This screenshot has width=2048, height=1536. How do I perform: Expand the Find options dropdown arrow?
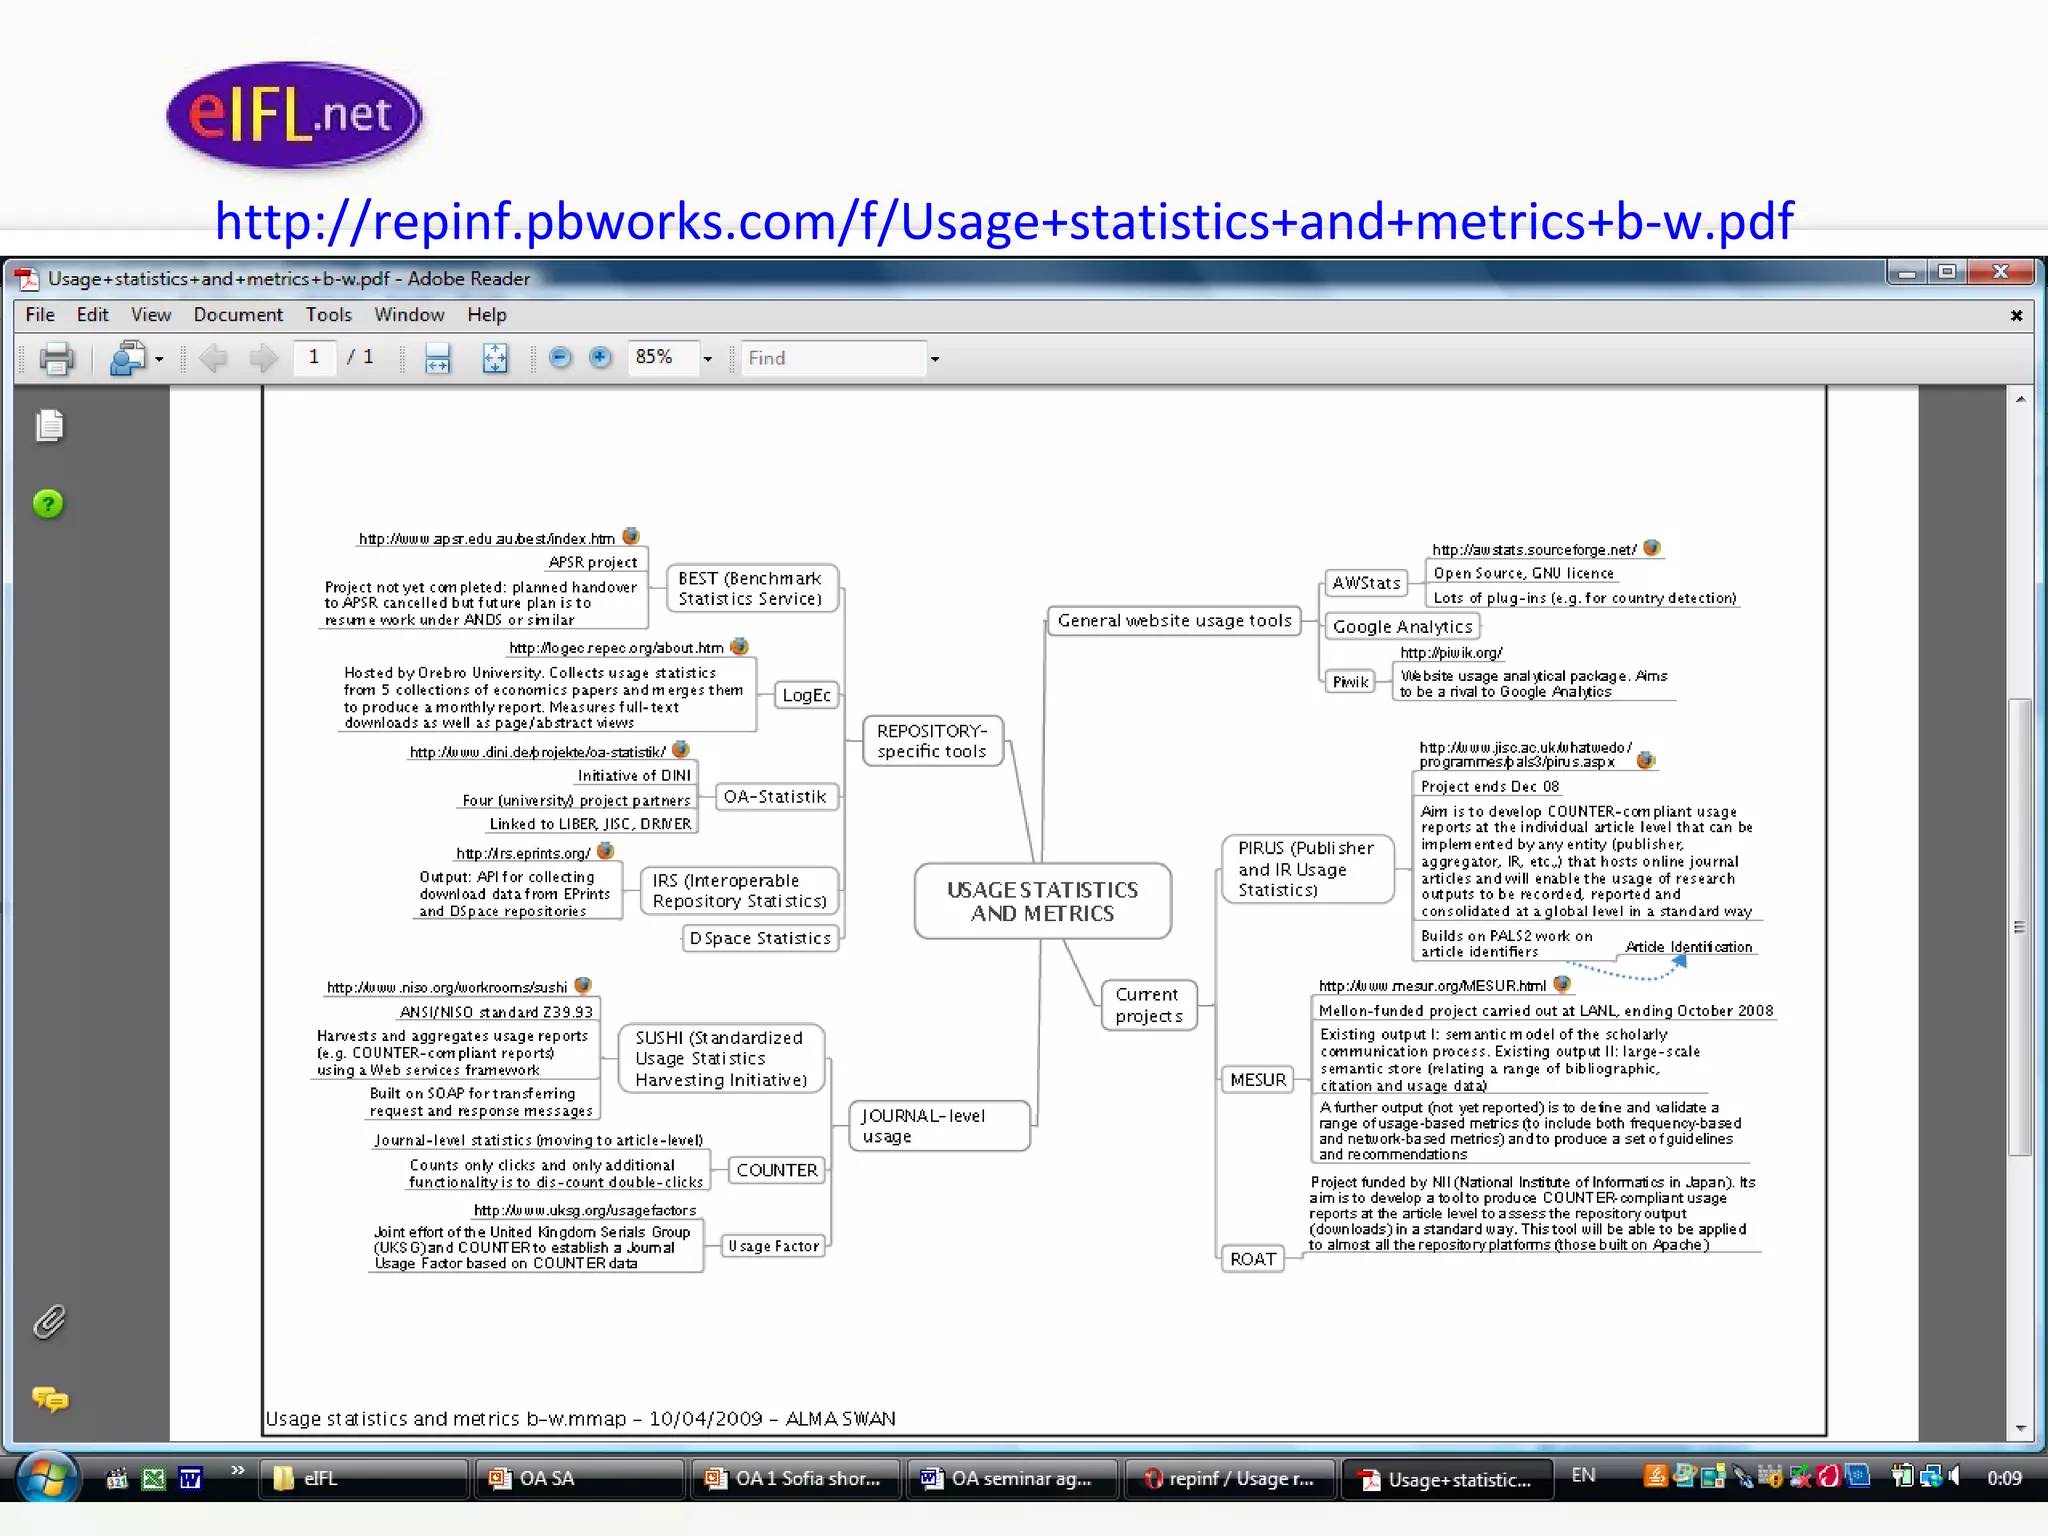pyautogui.click(x=935, y=359)
